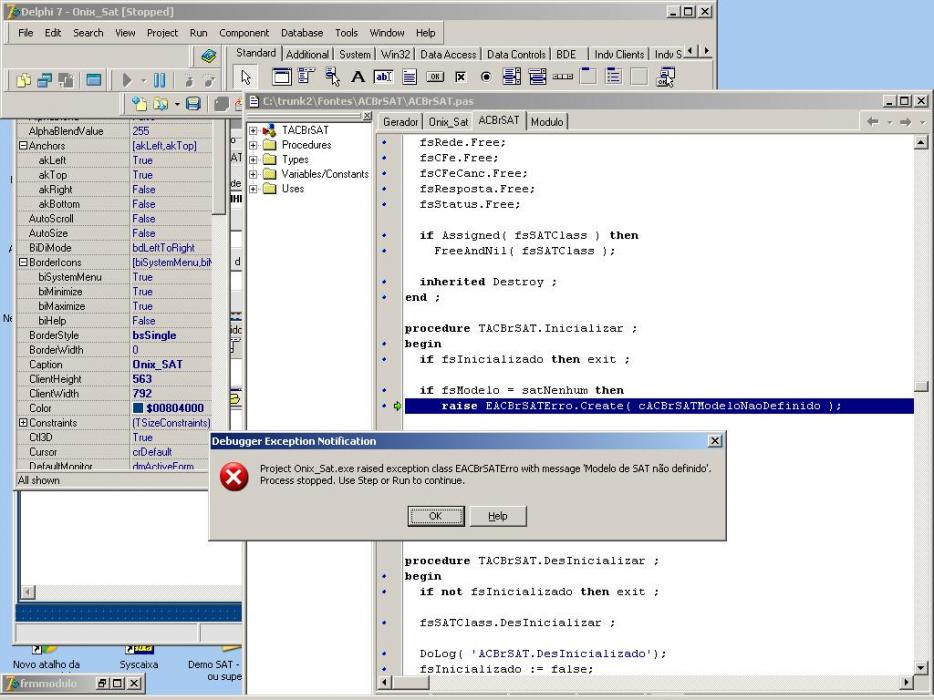
Task: Pick the Memo component icon
Action: tap(409, 77)
